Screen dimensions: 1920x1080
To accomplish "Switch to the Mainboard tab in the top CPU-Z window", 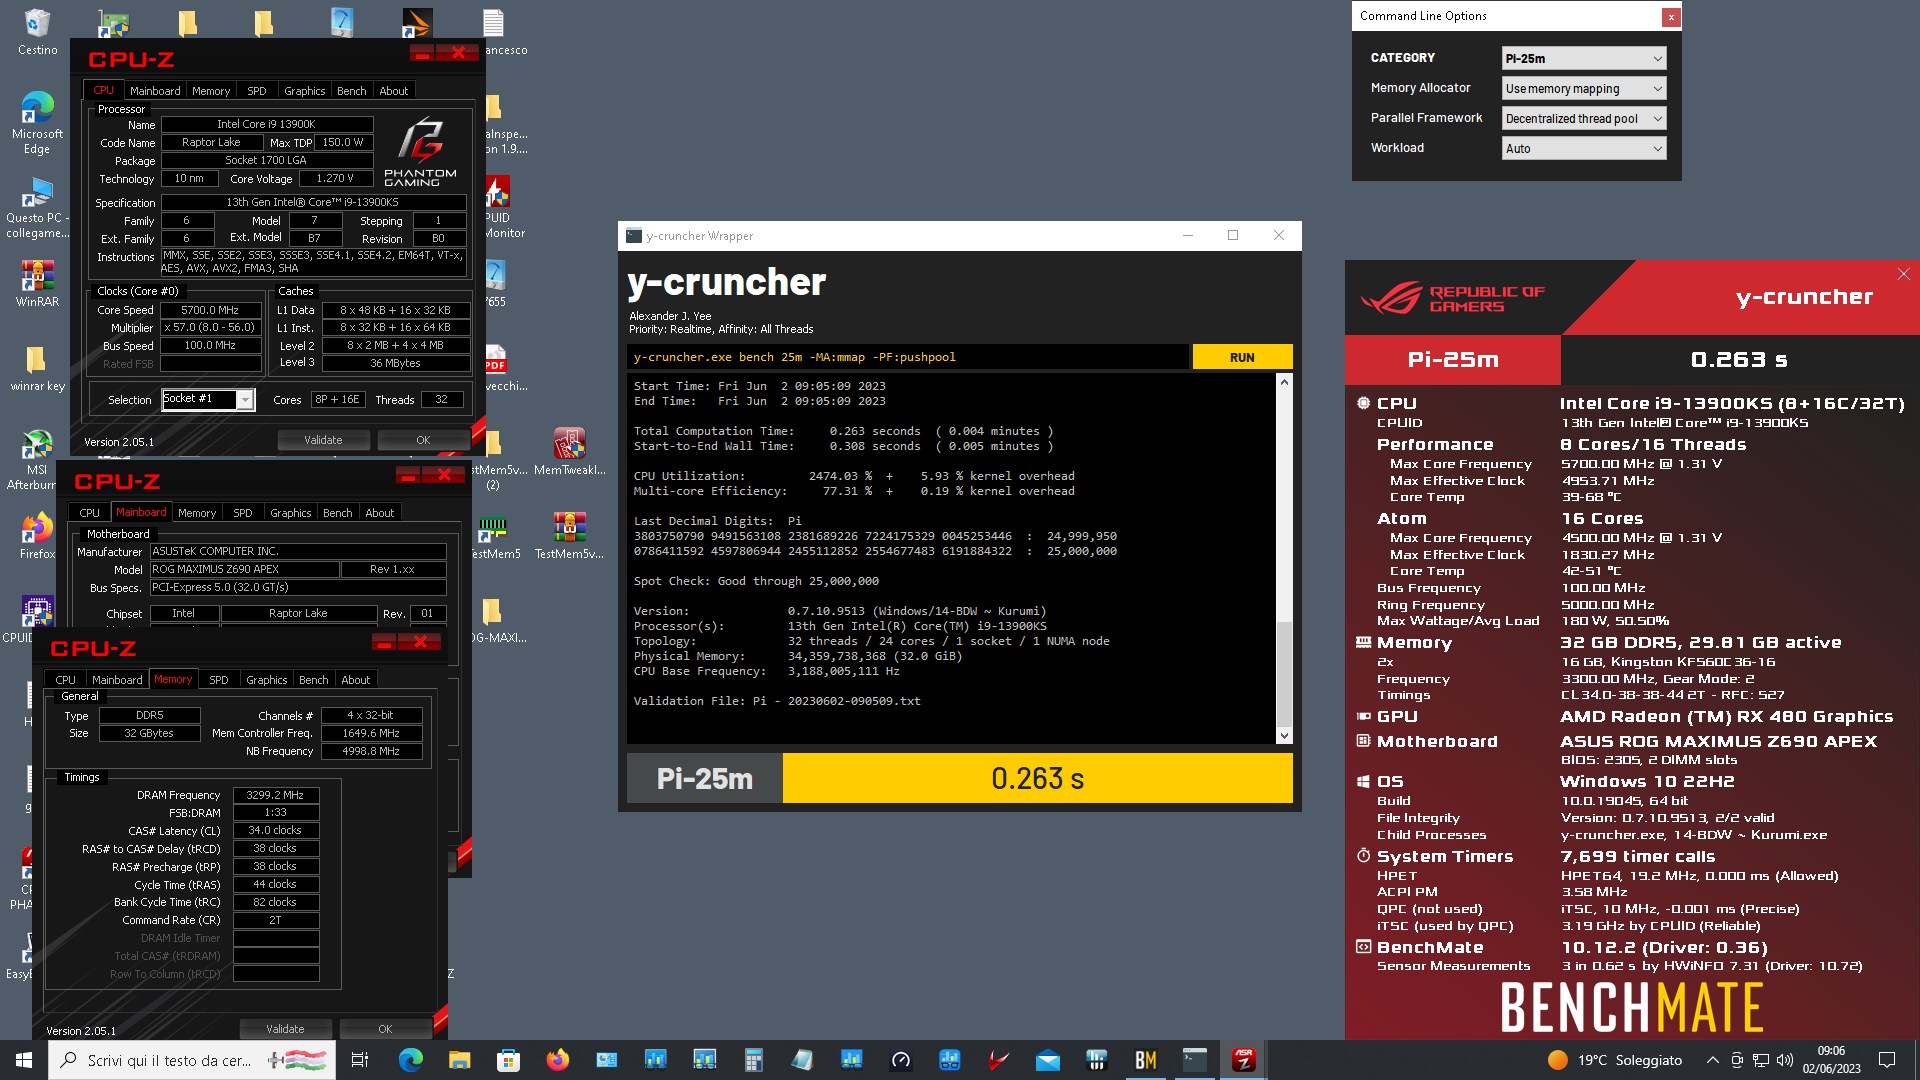I will [155, 90].
